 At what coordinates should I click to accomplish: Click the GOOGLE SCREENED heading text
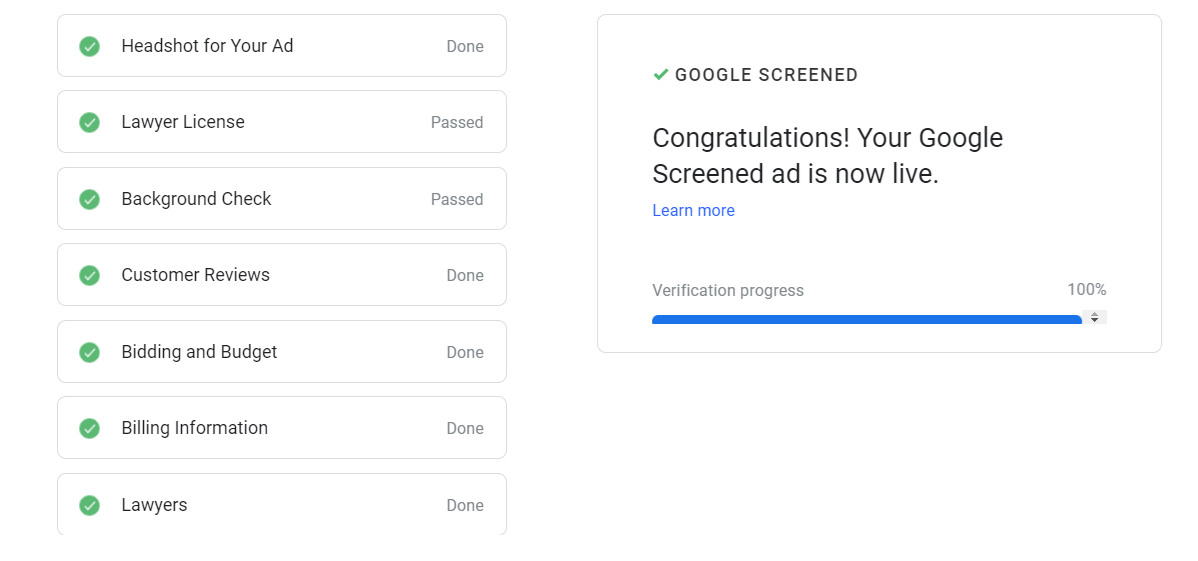click(x=766, y=75)
